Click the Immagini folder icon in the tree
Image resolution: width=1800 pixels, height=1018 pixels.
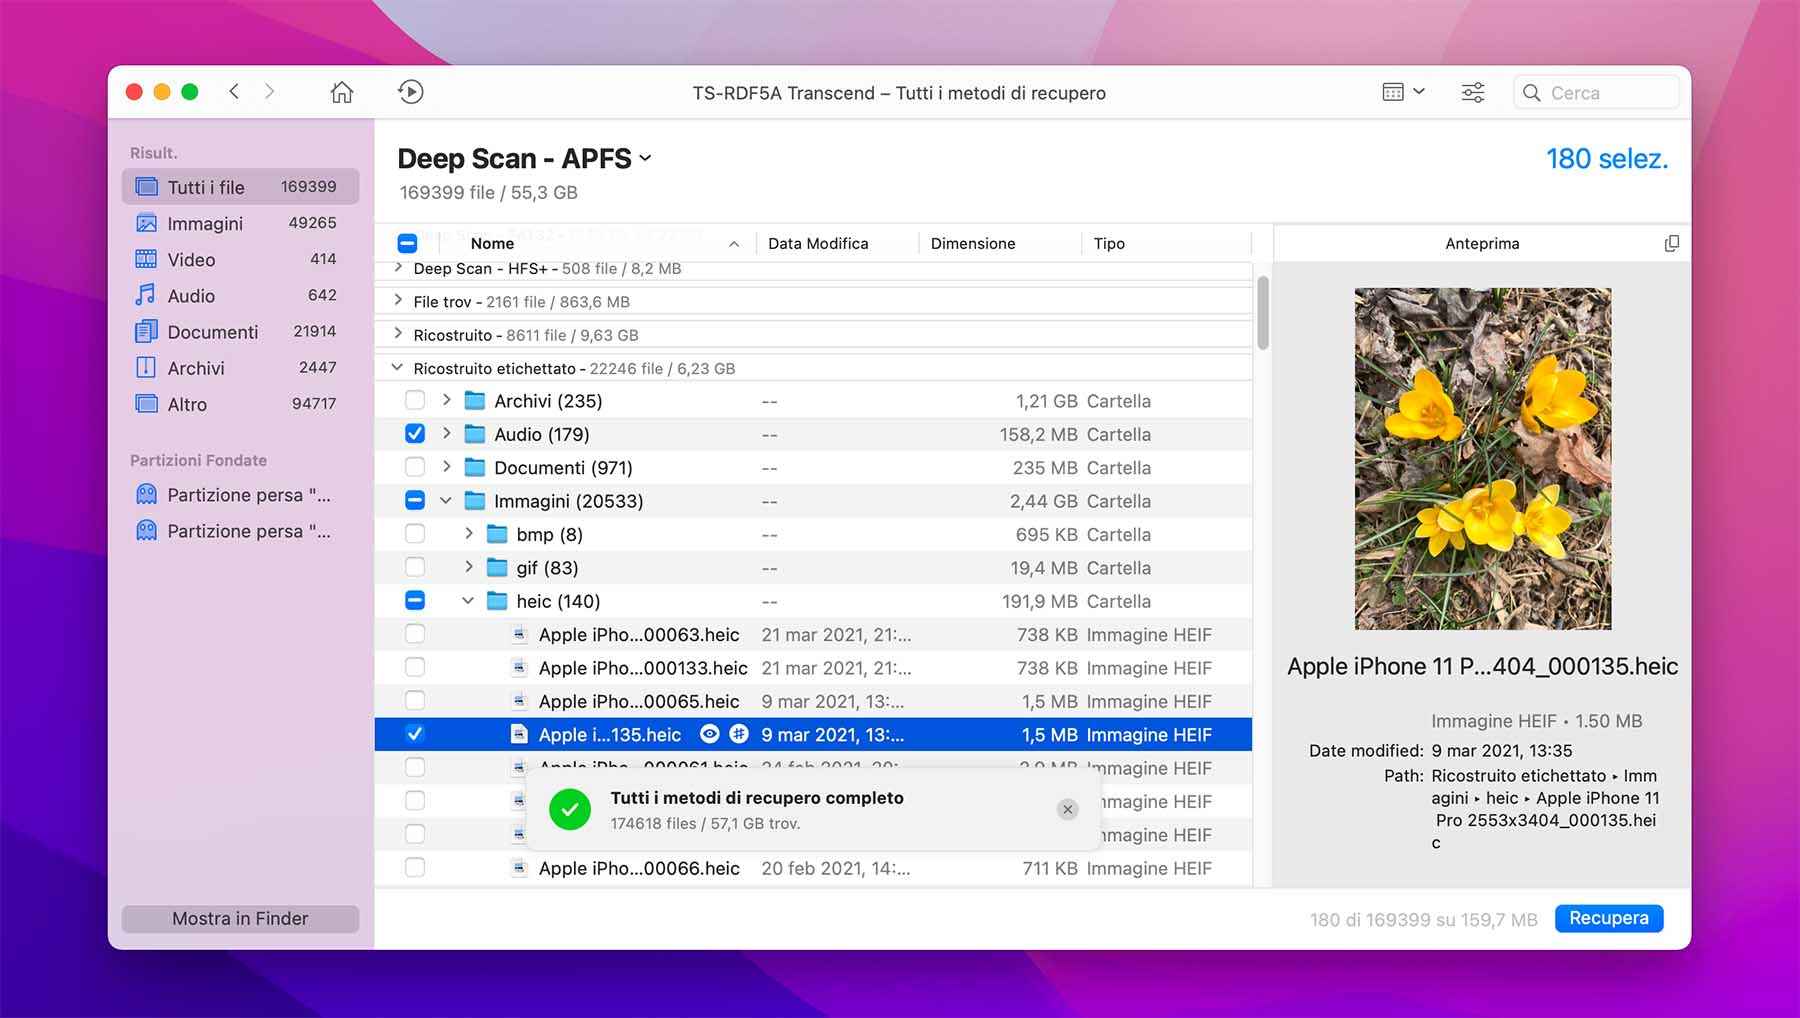(475, 501)
